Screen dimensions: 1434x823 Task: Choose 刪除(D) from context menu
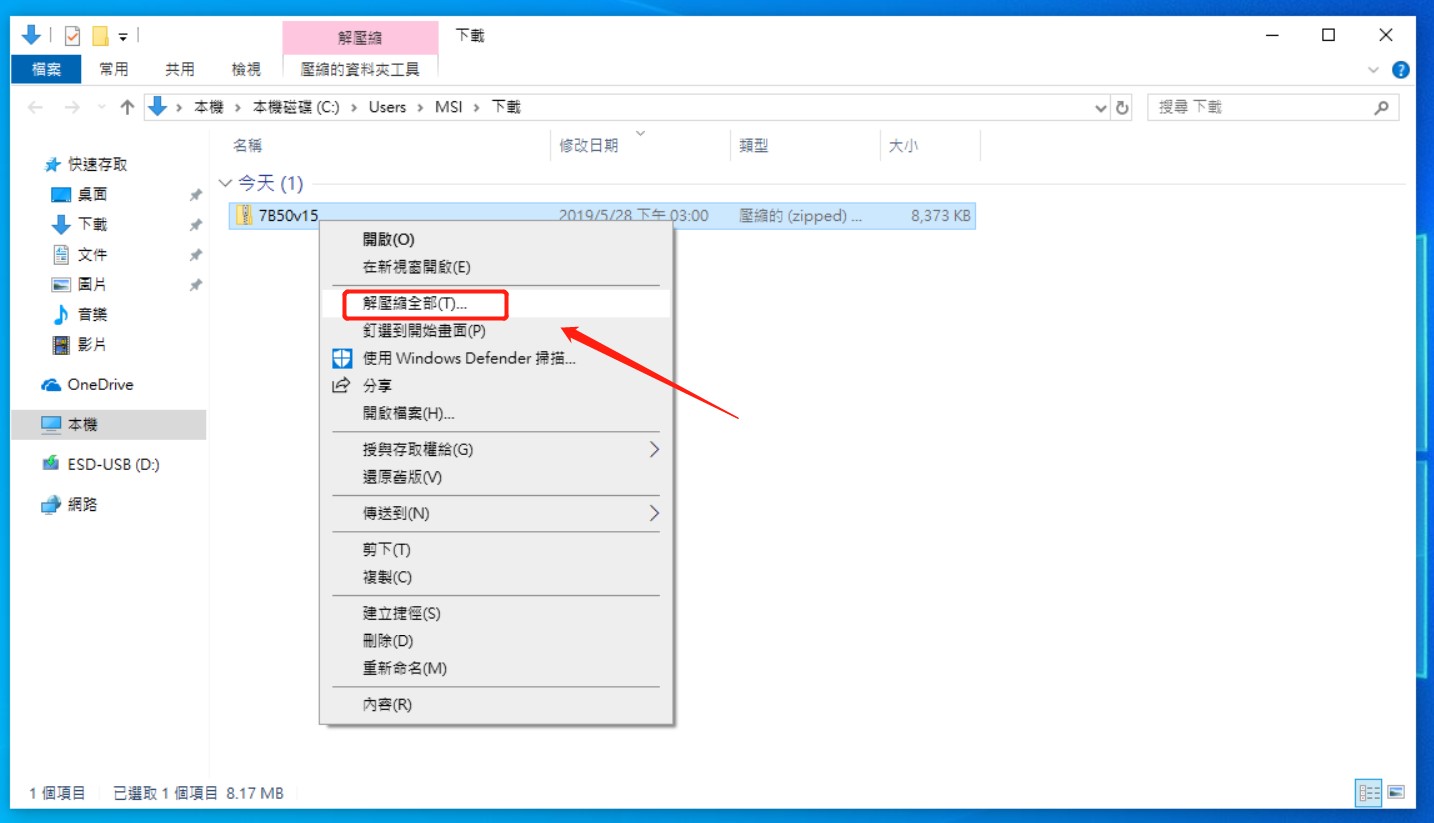pos(495,640)
